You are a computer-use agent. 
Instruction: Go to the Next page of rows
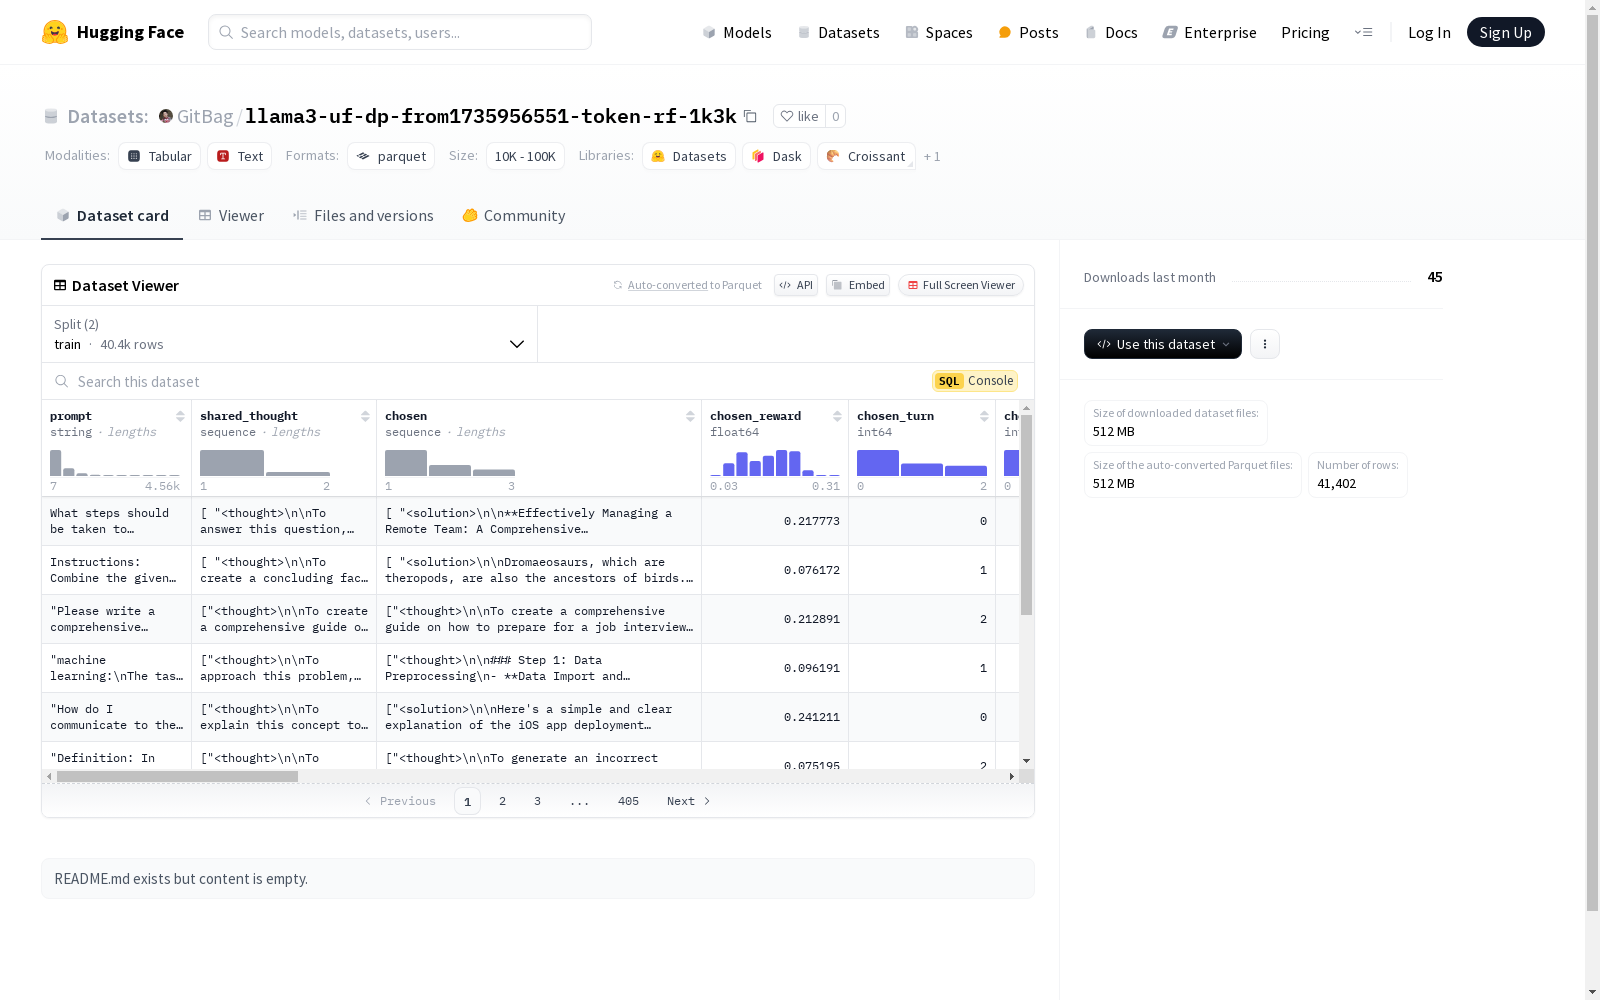pos(689,801)
